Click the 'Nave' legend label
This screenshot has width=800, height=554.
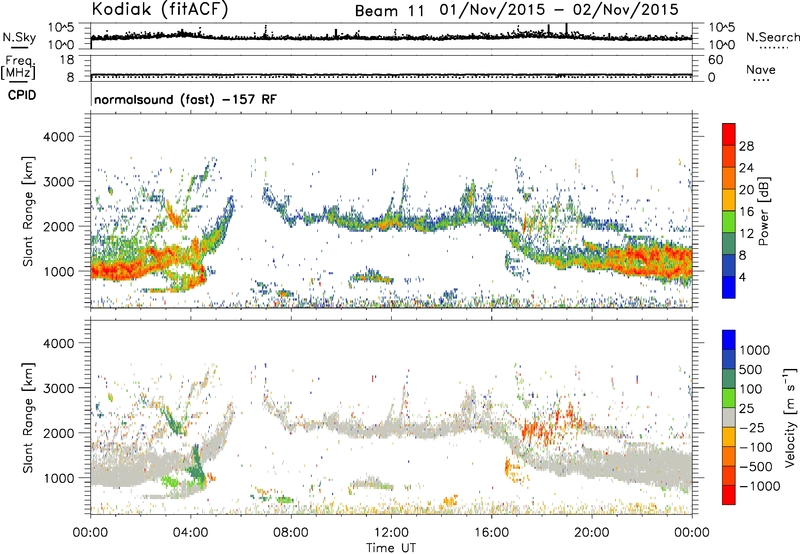pyautogui.click(x=761, y=70)
